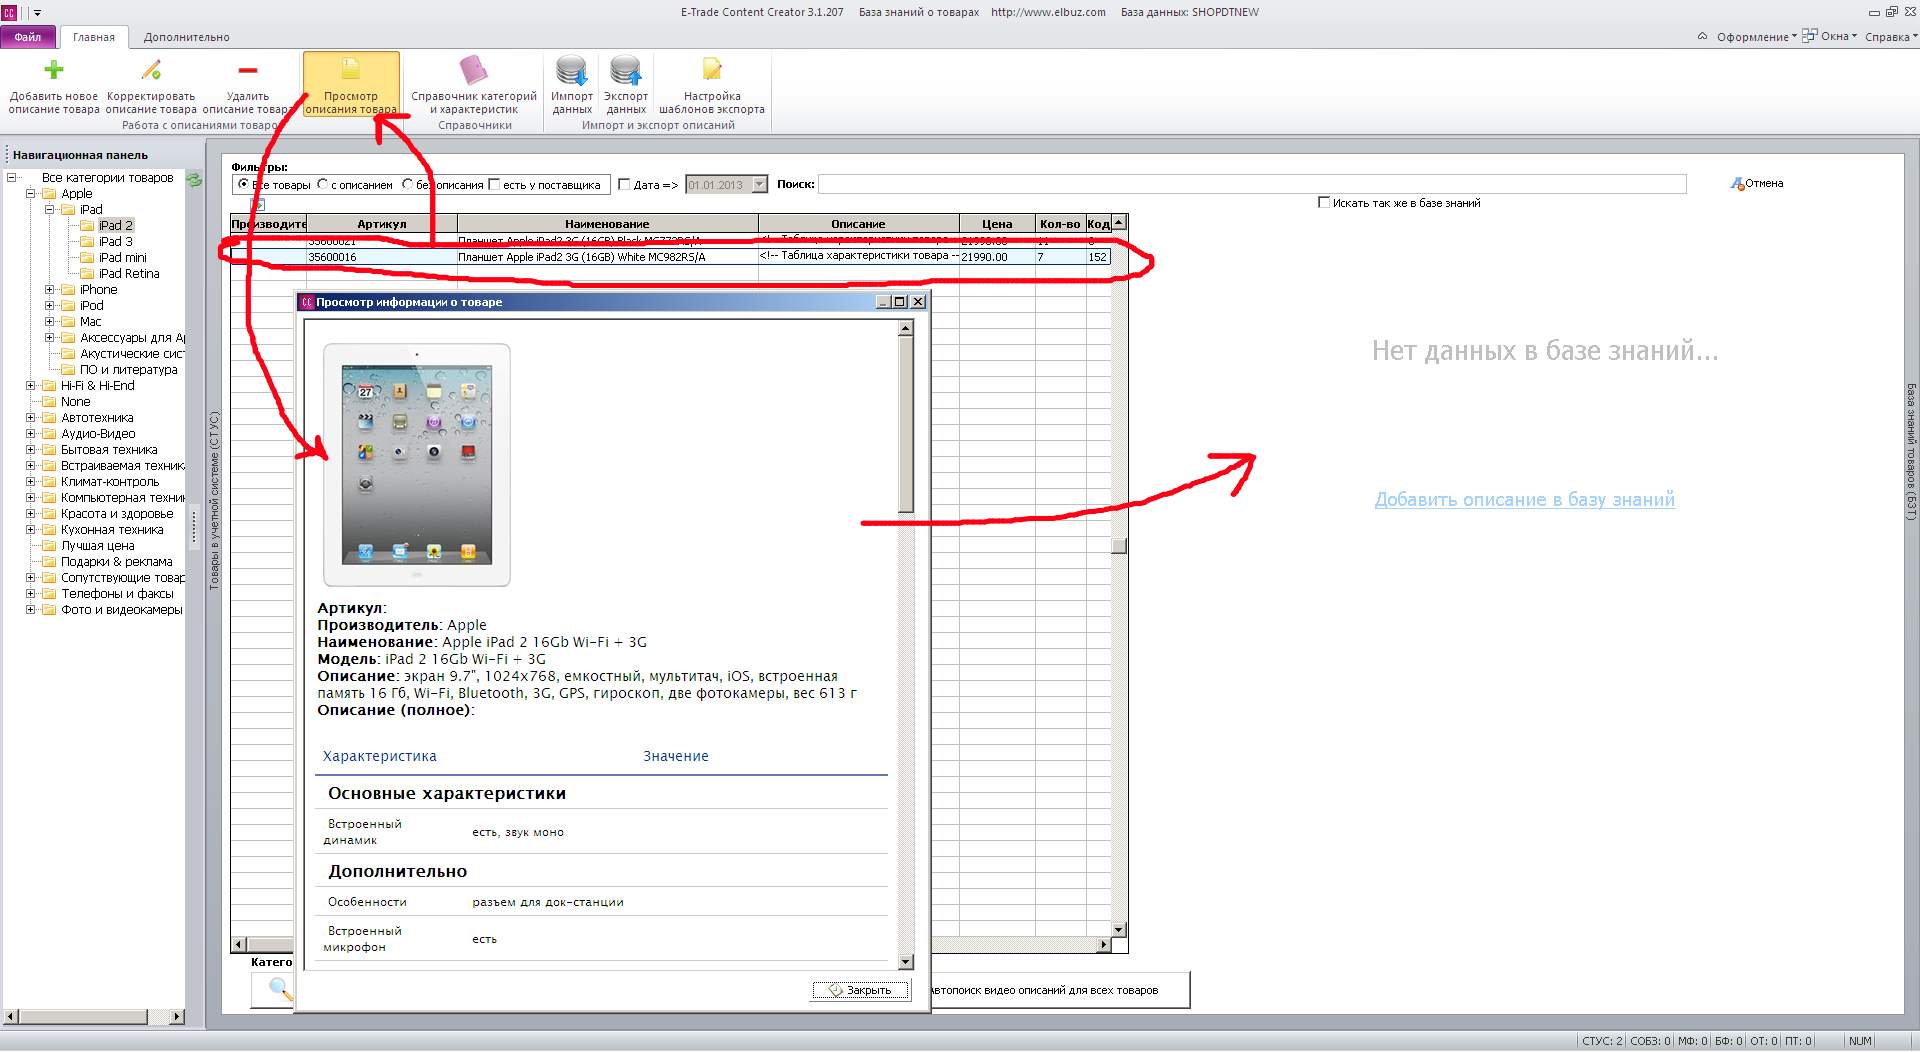Select the grid row with article 35600016
Screen dimensions: 1920x1052
(x=670, y=257)
